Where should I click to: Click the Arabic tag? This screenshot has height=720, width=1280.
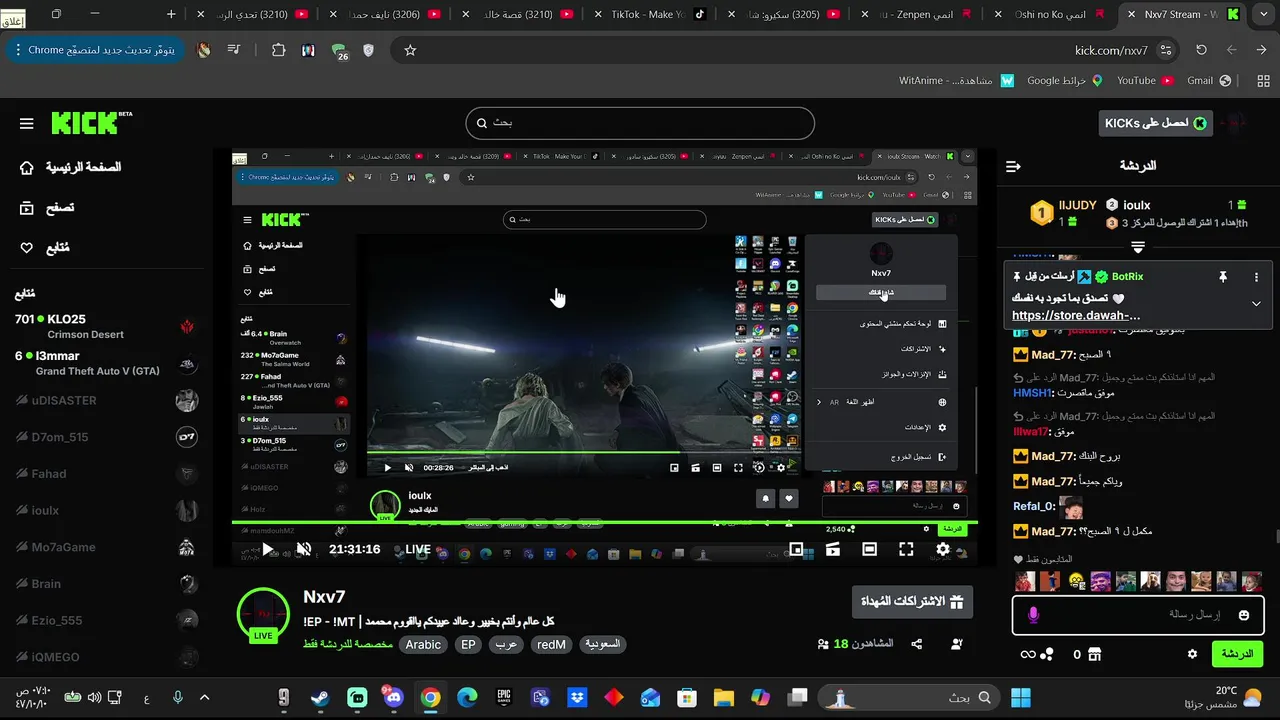pyautogui.click(x=423, y=645)
